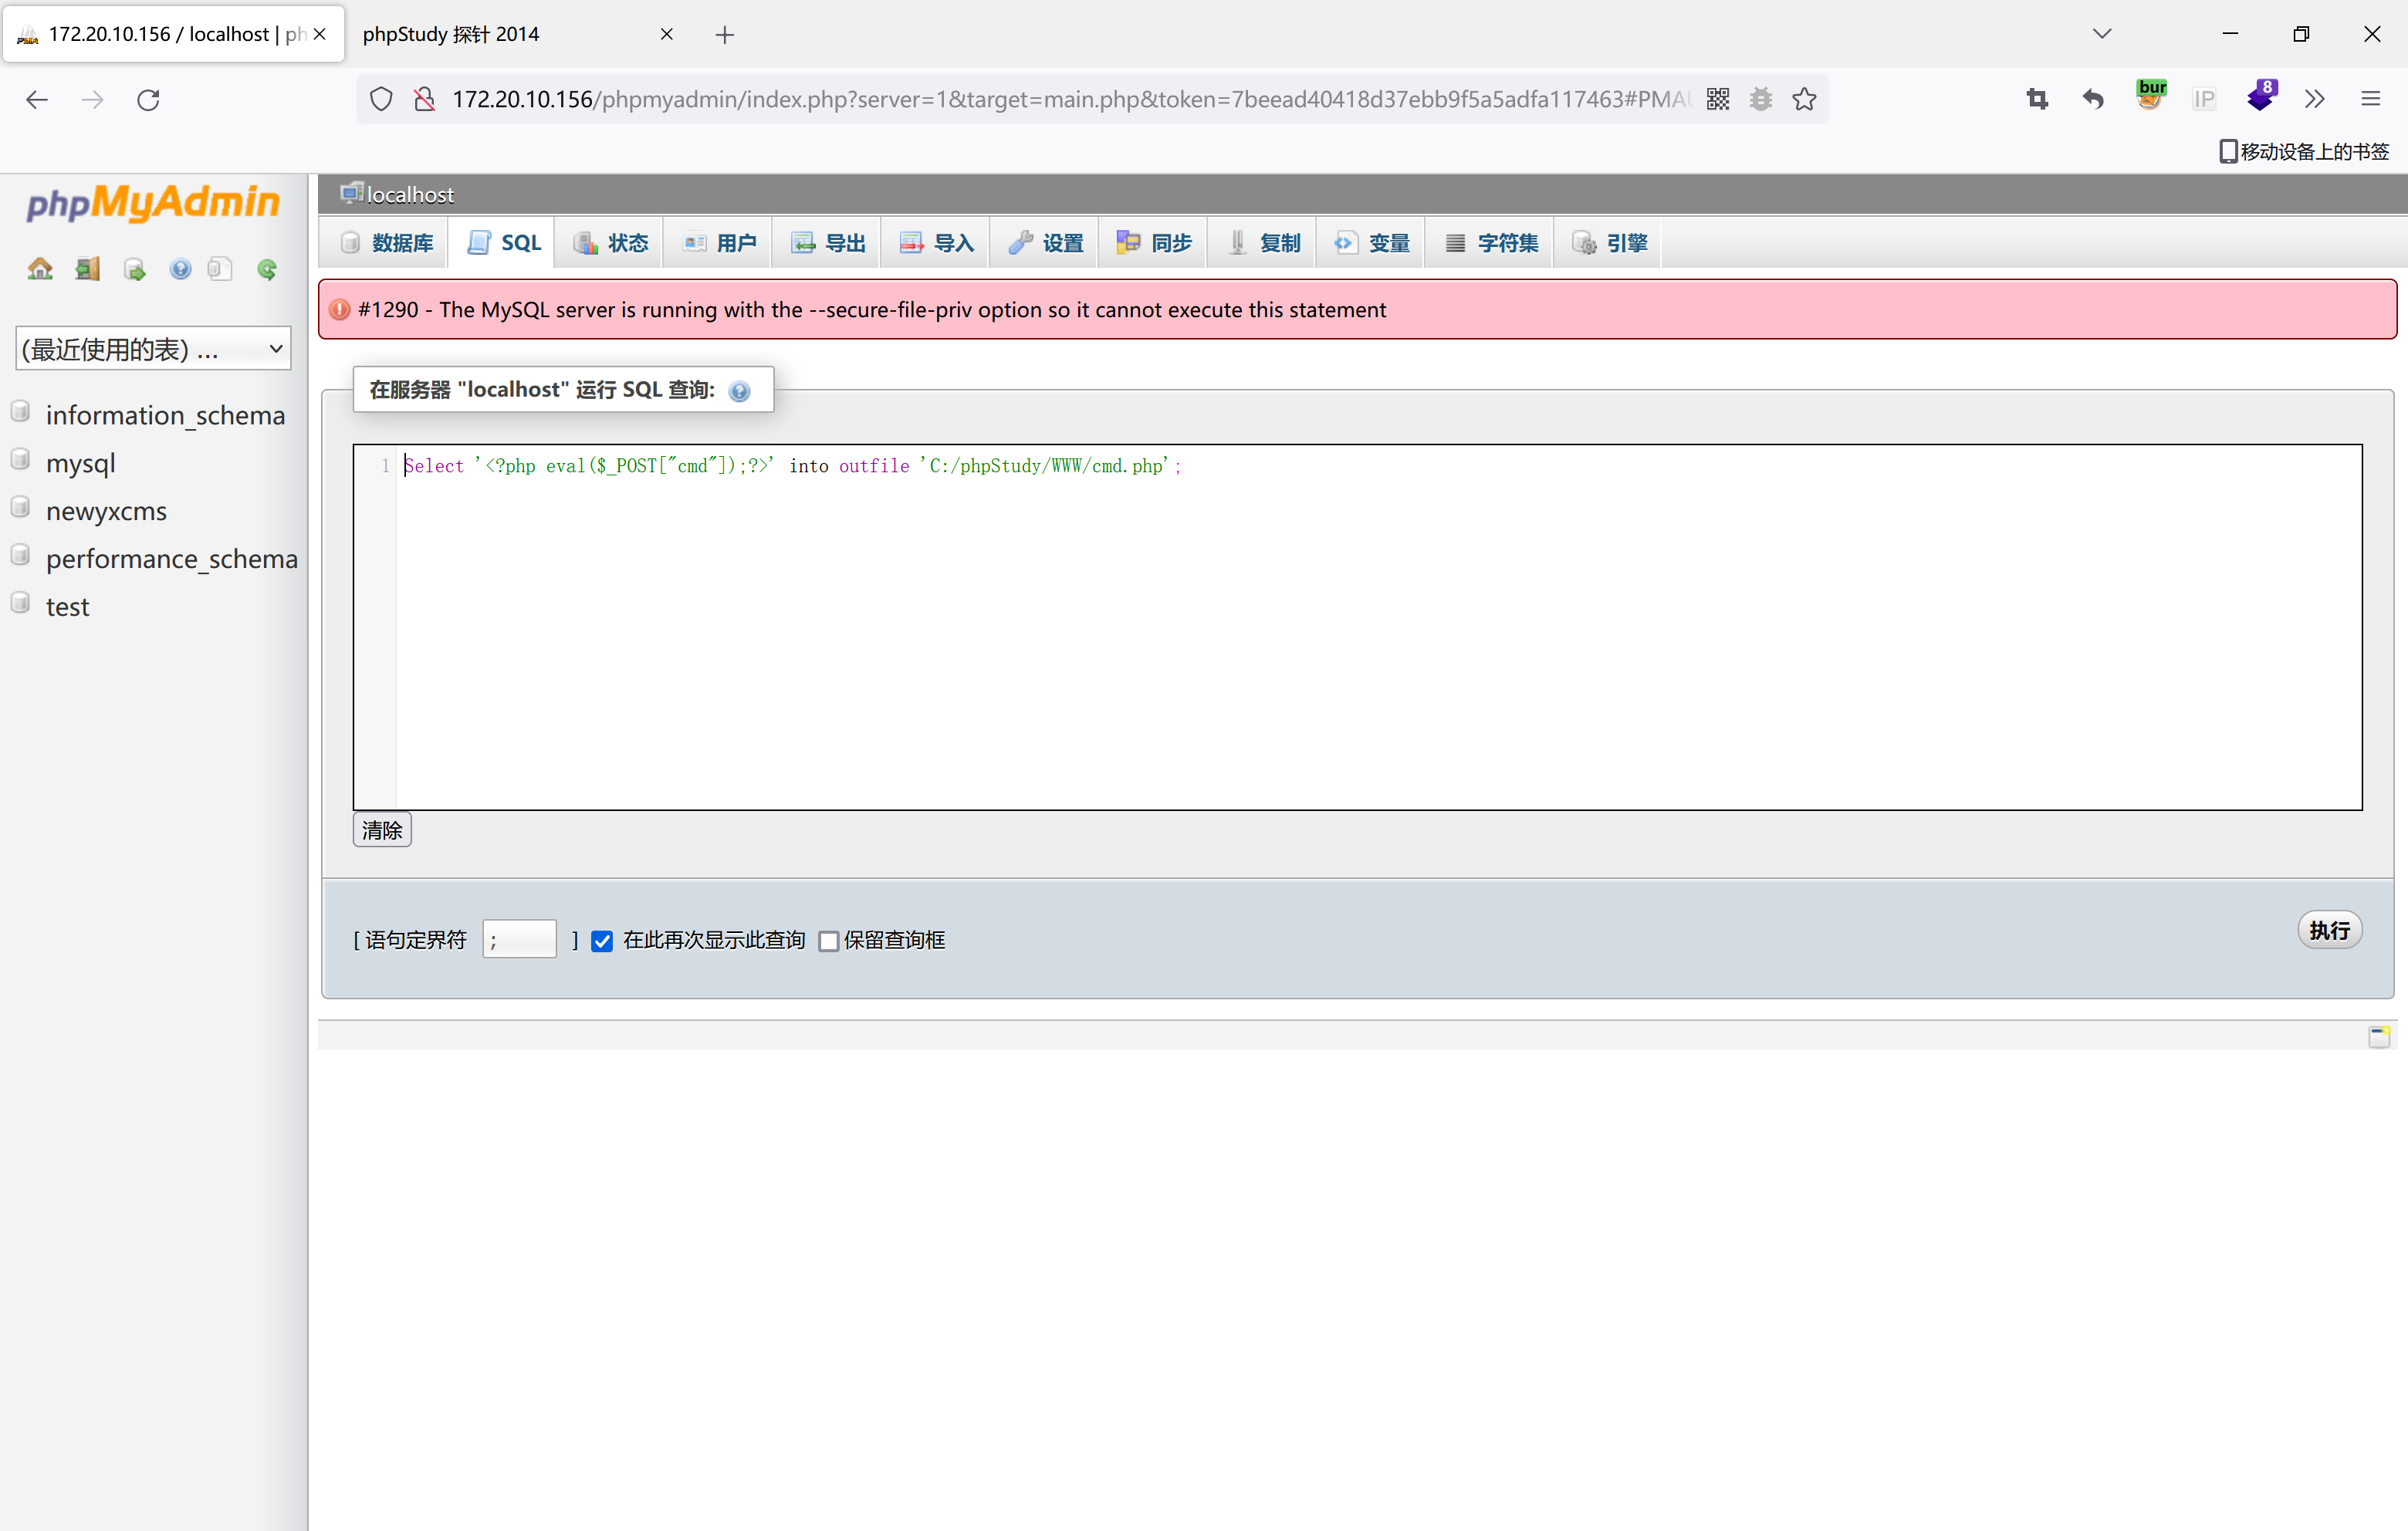2408x1531 pixels.
Task: Bookmark the page with the star icon
Action: [1804, 98]
